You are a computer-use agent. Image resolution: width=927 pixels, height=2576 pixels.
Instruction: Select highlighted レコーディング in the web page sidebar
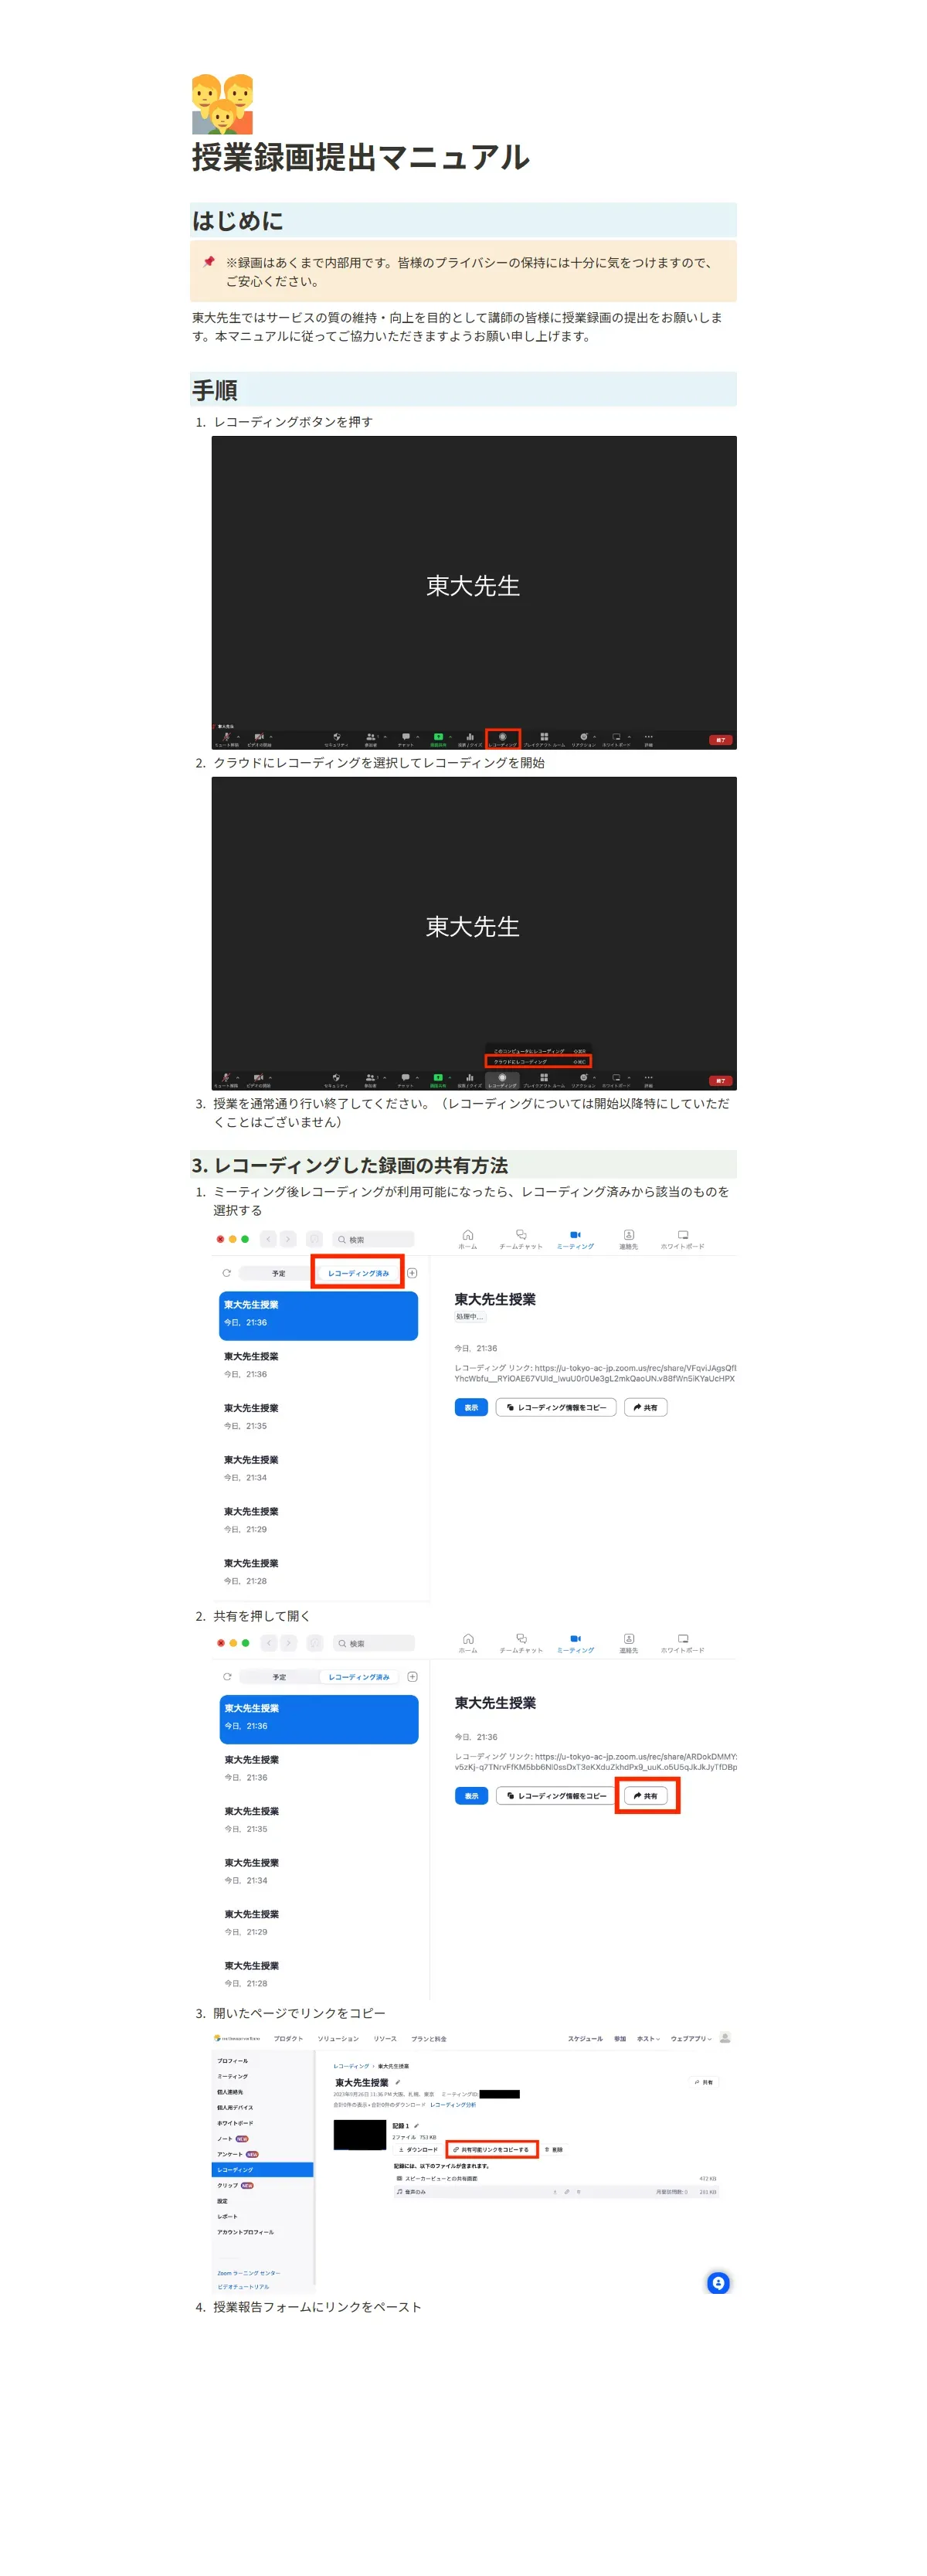click(262, 2170)
